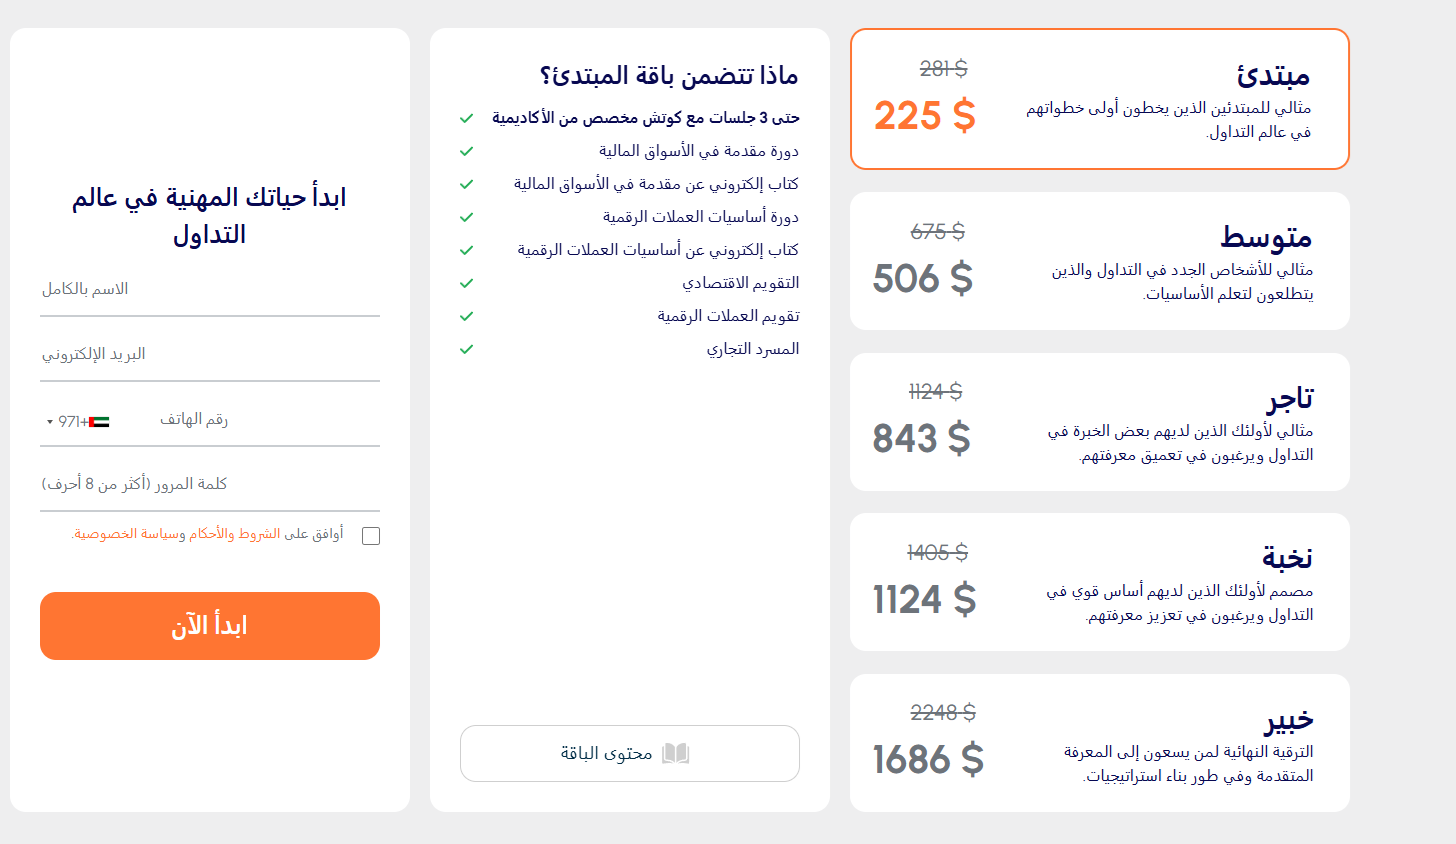Screen dimensions: 1456x844
Task: Click checkmark beside financial markets intro course
Action: 466,151
